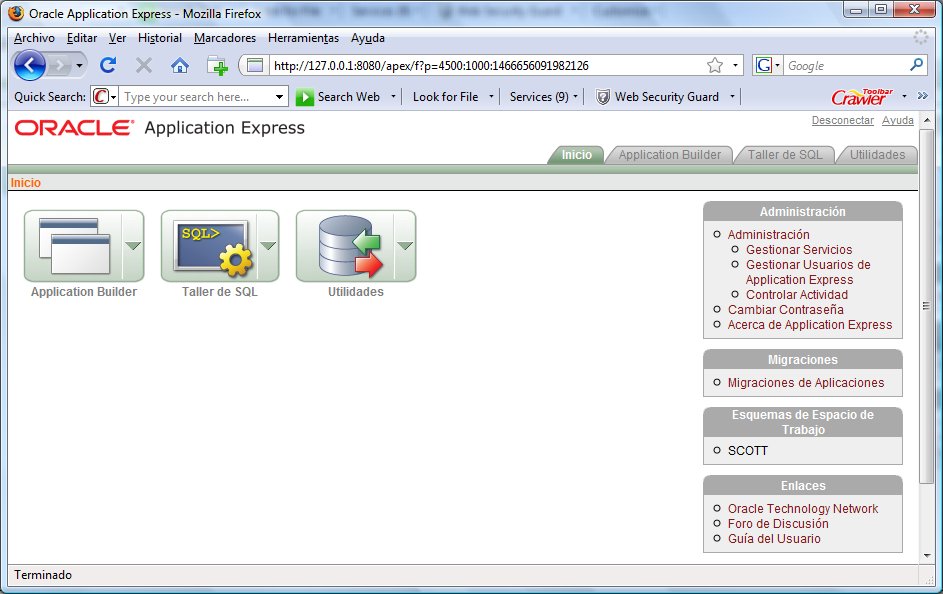Open the Ver menu
Viewport: 943px width, 594px height.
pos(117,38)
